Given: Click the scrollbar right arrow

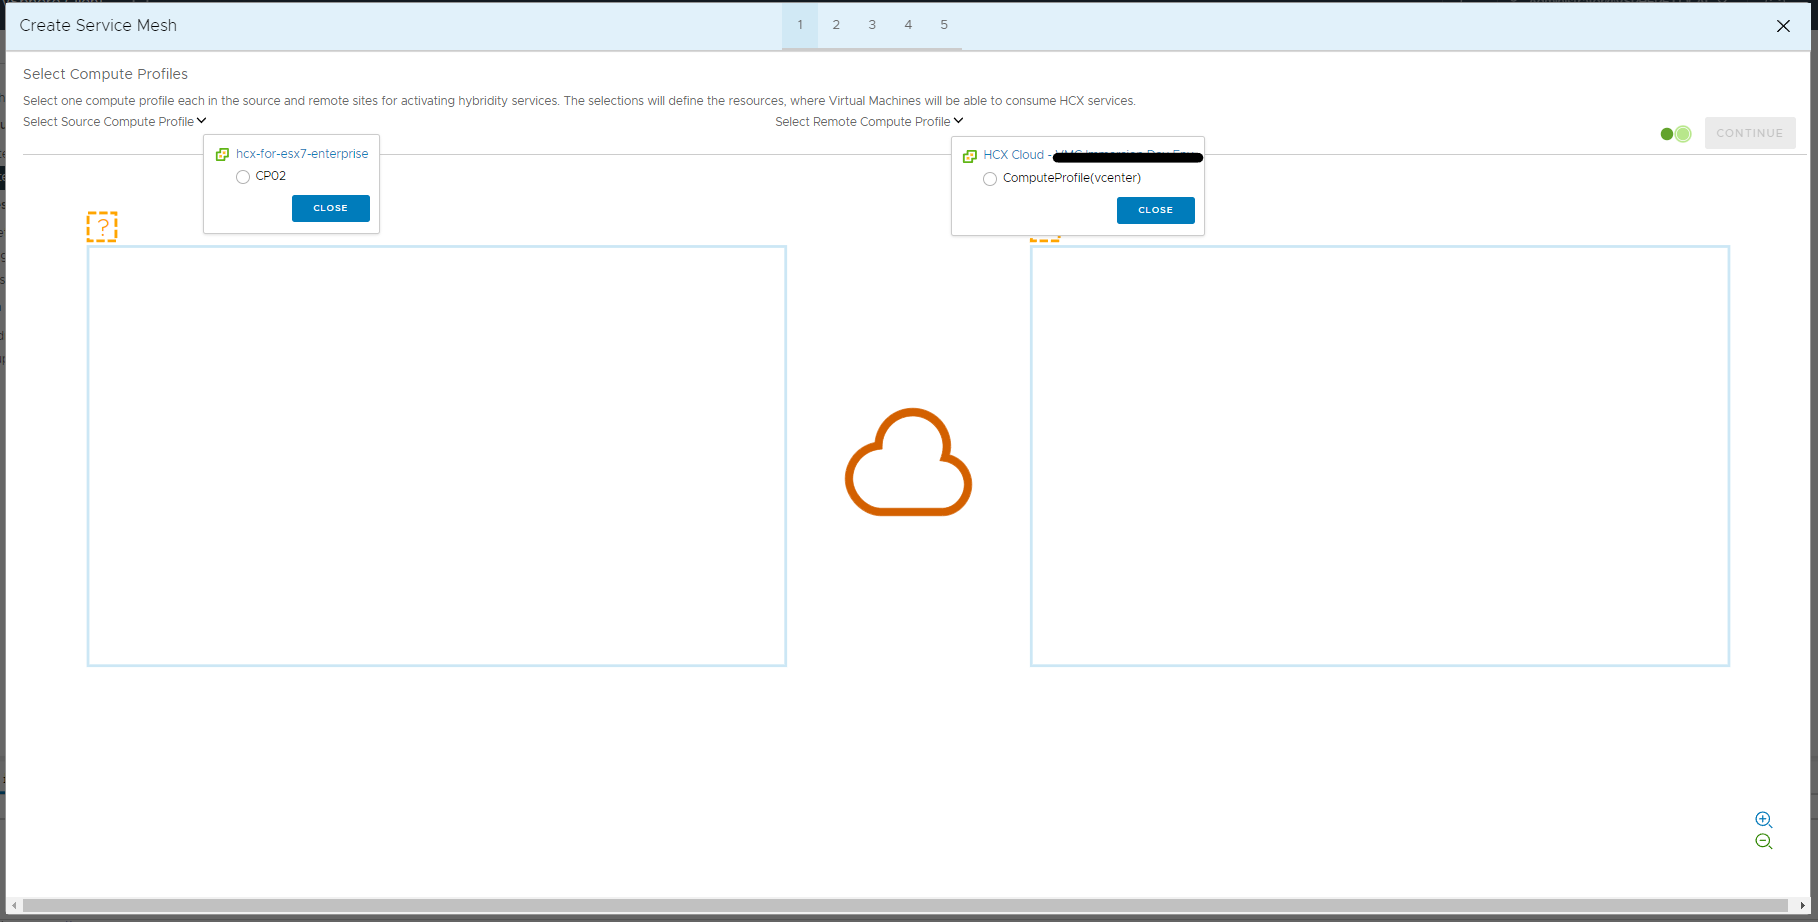Looking at the screenshot, I should (x=1803, y=906).
